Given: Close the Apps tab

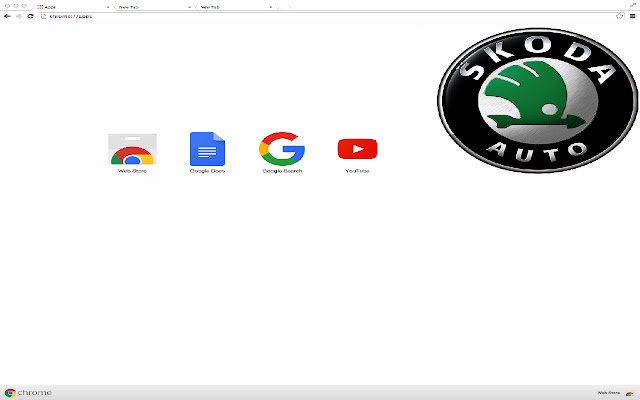Looking at the screenshot, I should pyautogui.click(x=108, y=7).
